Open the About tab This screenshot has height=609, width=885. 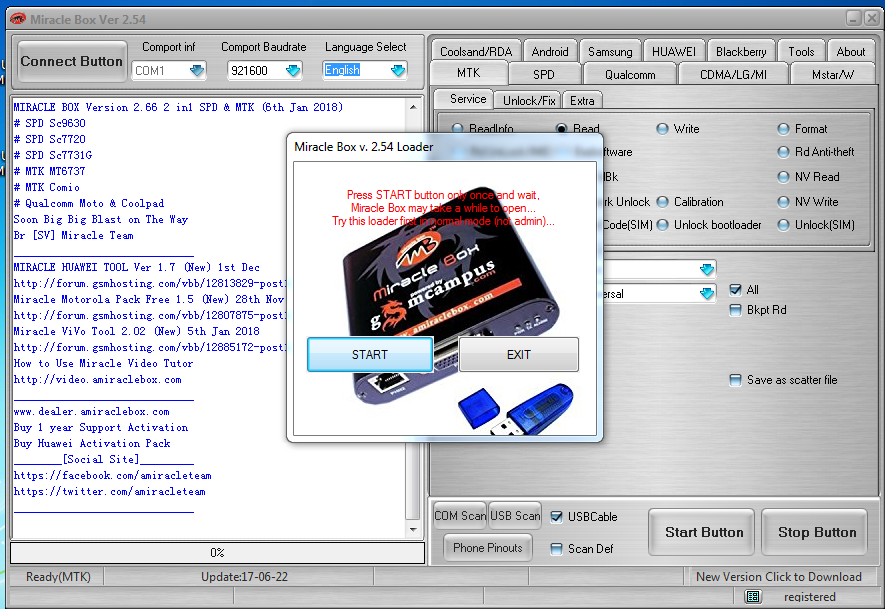(851, 52)
